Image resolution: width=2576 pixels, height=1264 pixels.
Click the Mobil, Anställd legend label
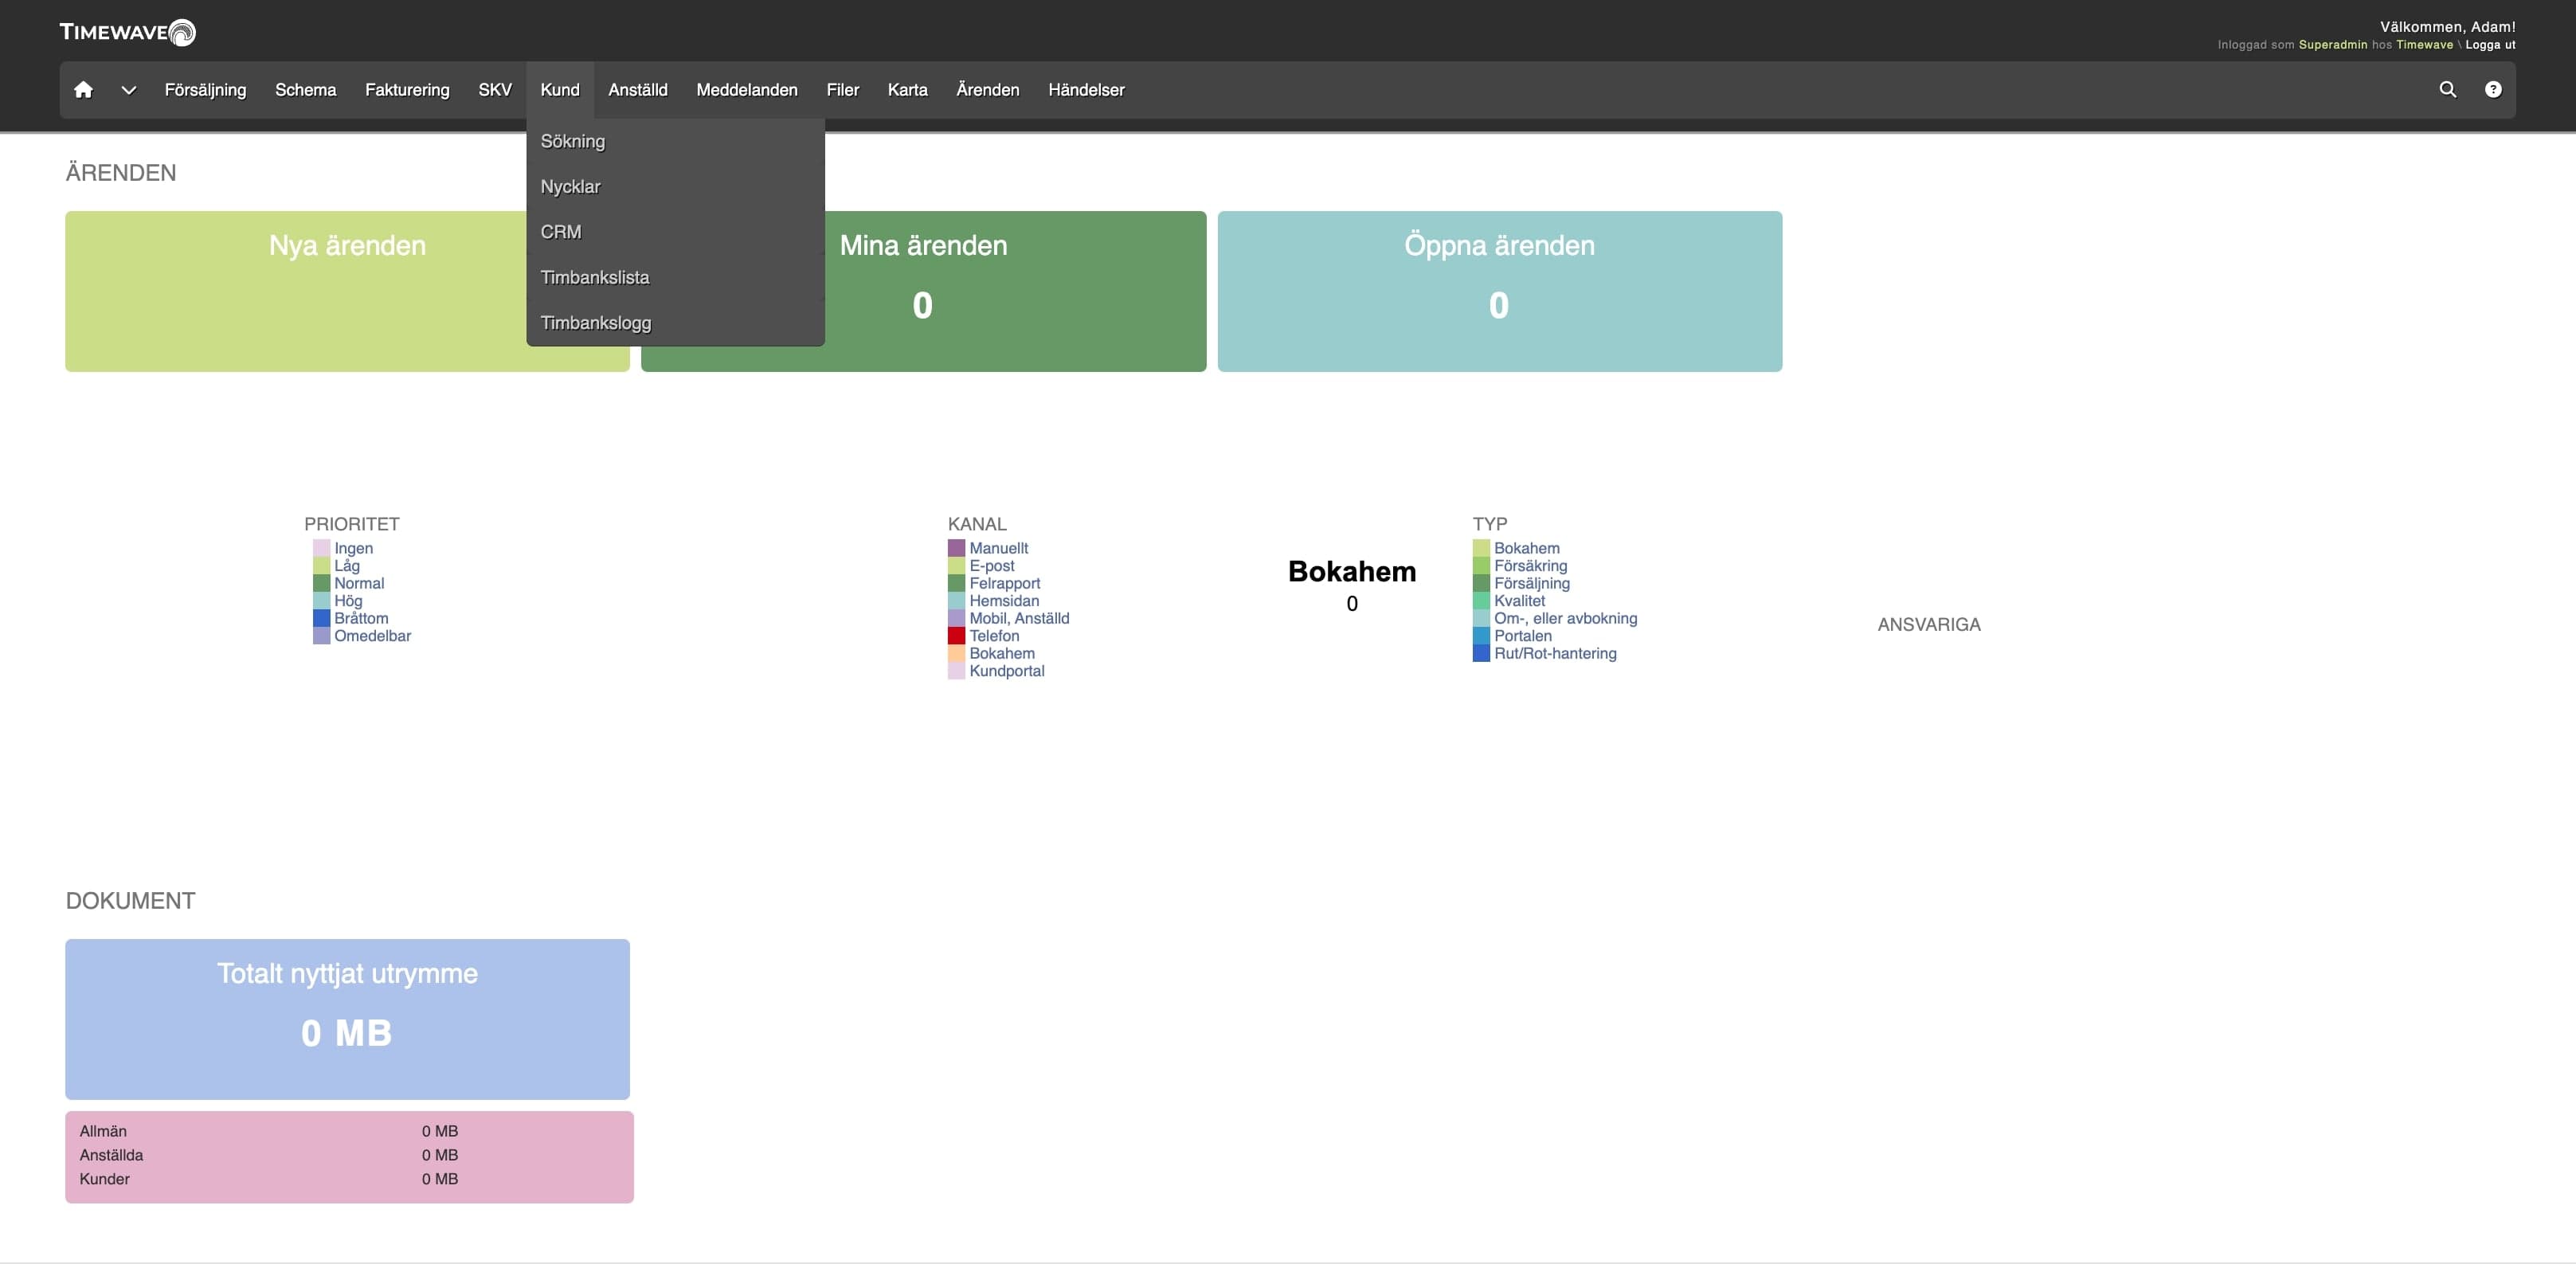[x=1019, y=618]
